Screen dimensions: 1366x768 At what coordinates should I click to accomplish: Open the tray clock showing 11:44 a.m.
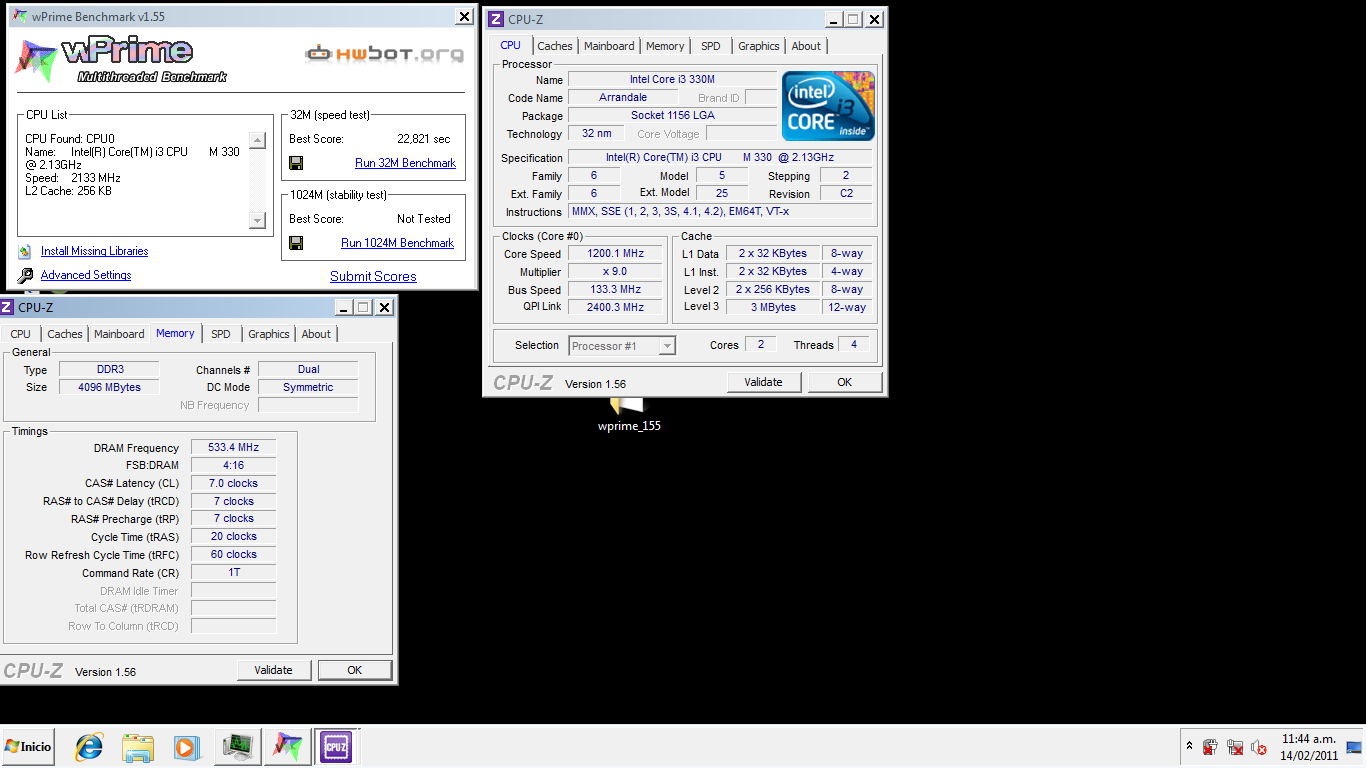tap(1309, 747)
